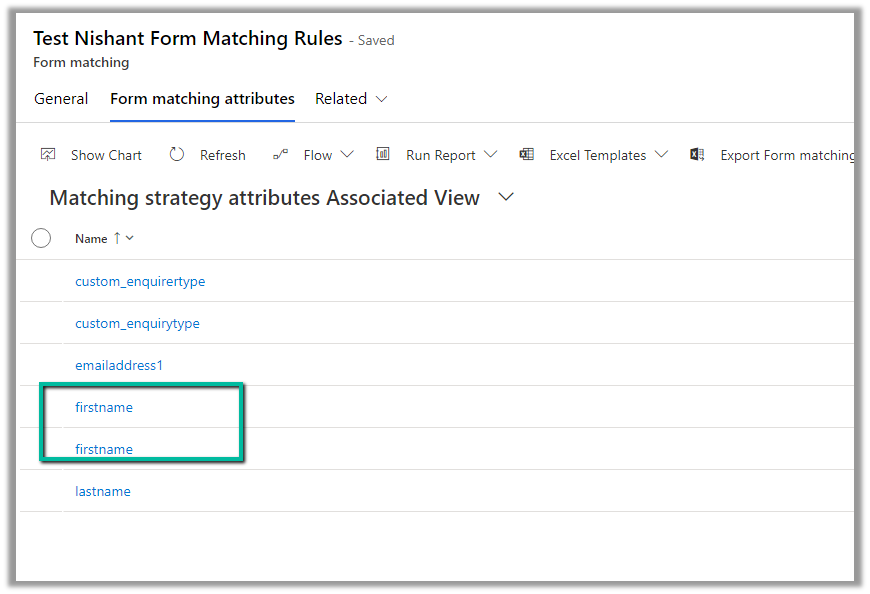Expand the Flow dropdown chevron
The width and height of the screenshot is (870, 594).
click(x=347, y=155)
